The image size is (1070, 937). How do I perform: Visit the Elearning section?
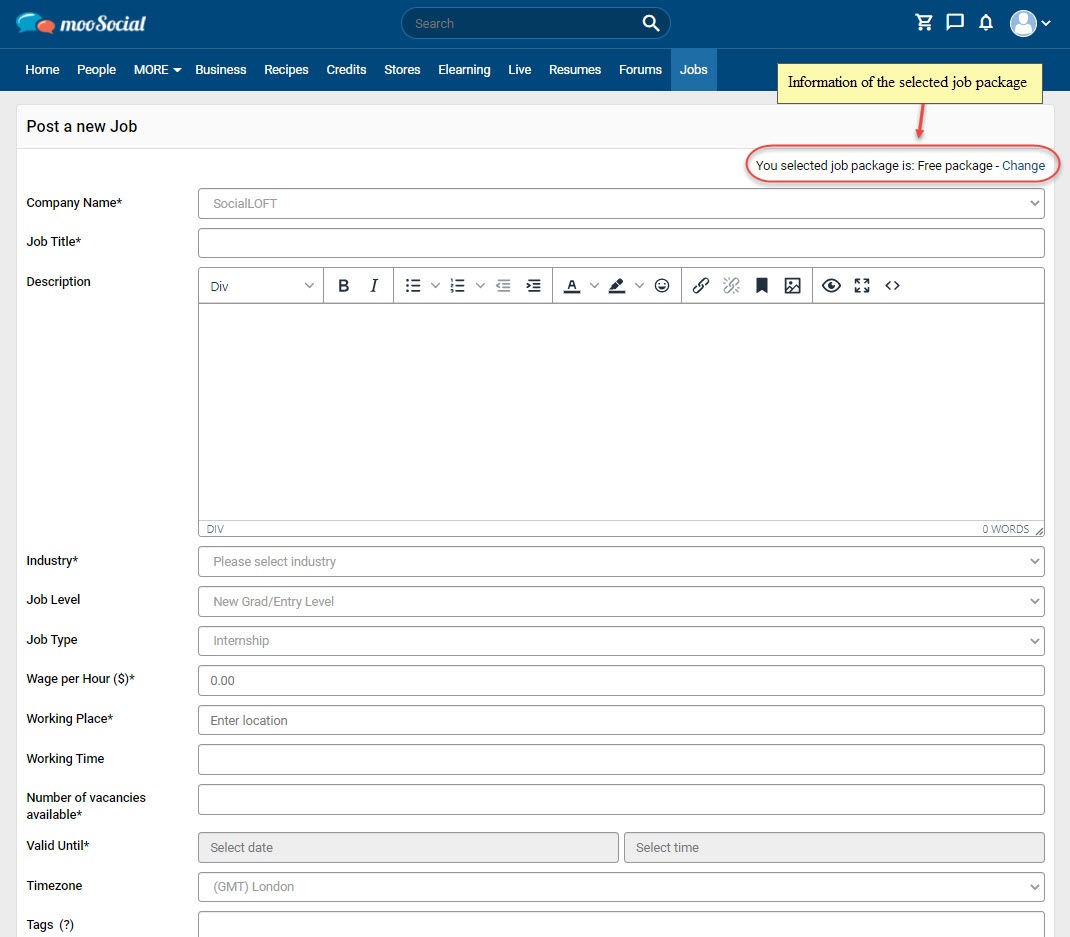[464, 70]
